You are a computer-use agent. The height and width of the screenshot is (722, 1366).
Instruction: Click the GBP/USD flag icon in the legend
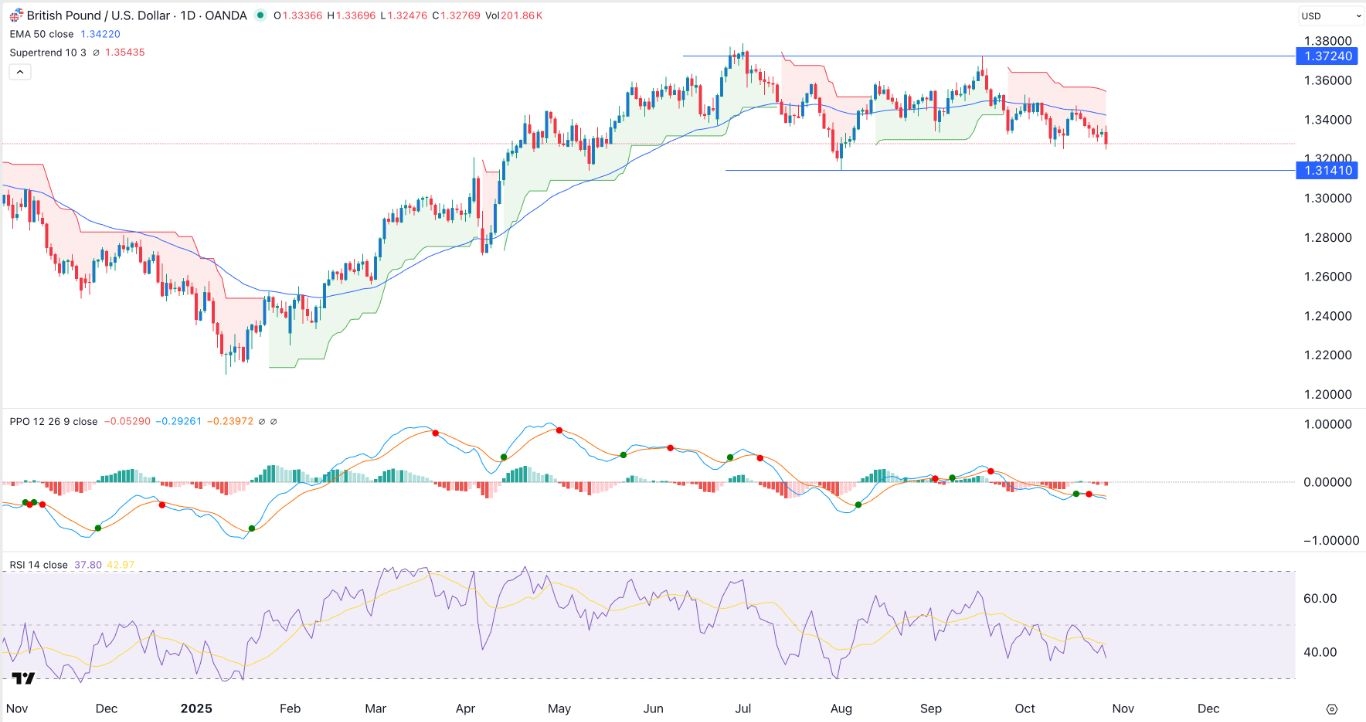point(15,15)
